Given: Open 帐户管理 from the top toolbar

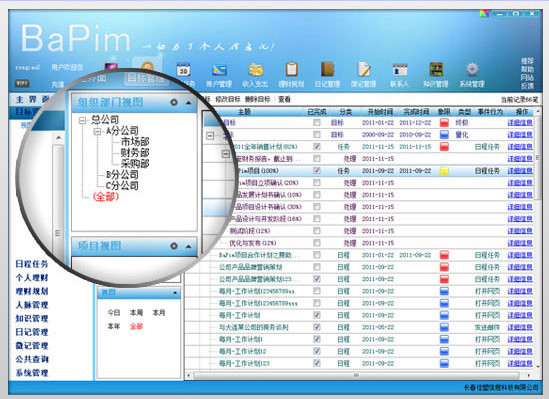Looking at the screenshot, I should pos(219,69).
